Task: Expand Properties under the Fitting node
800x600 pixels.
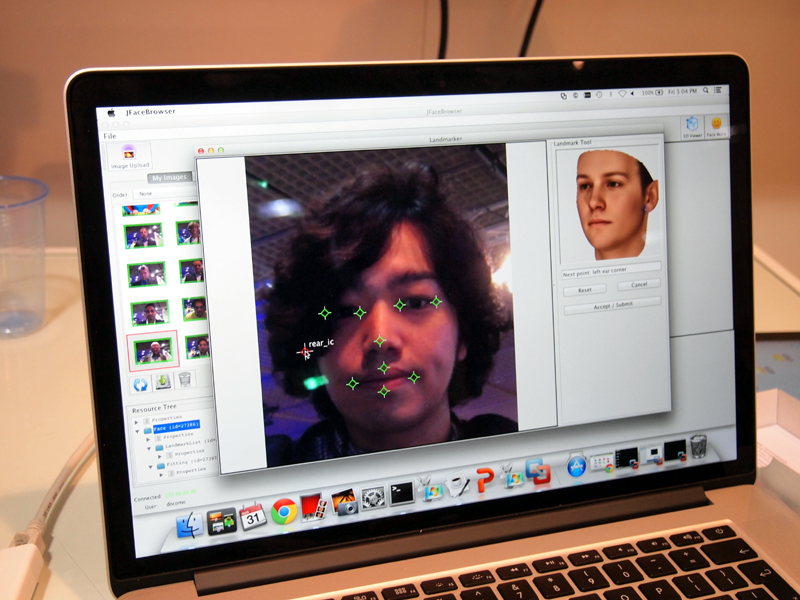Action: pyautogui.click(x=162, y=475)
